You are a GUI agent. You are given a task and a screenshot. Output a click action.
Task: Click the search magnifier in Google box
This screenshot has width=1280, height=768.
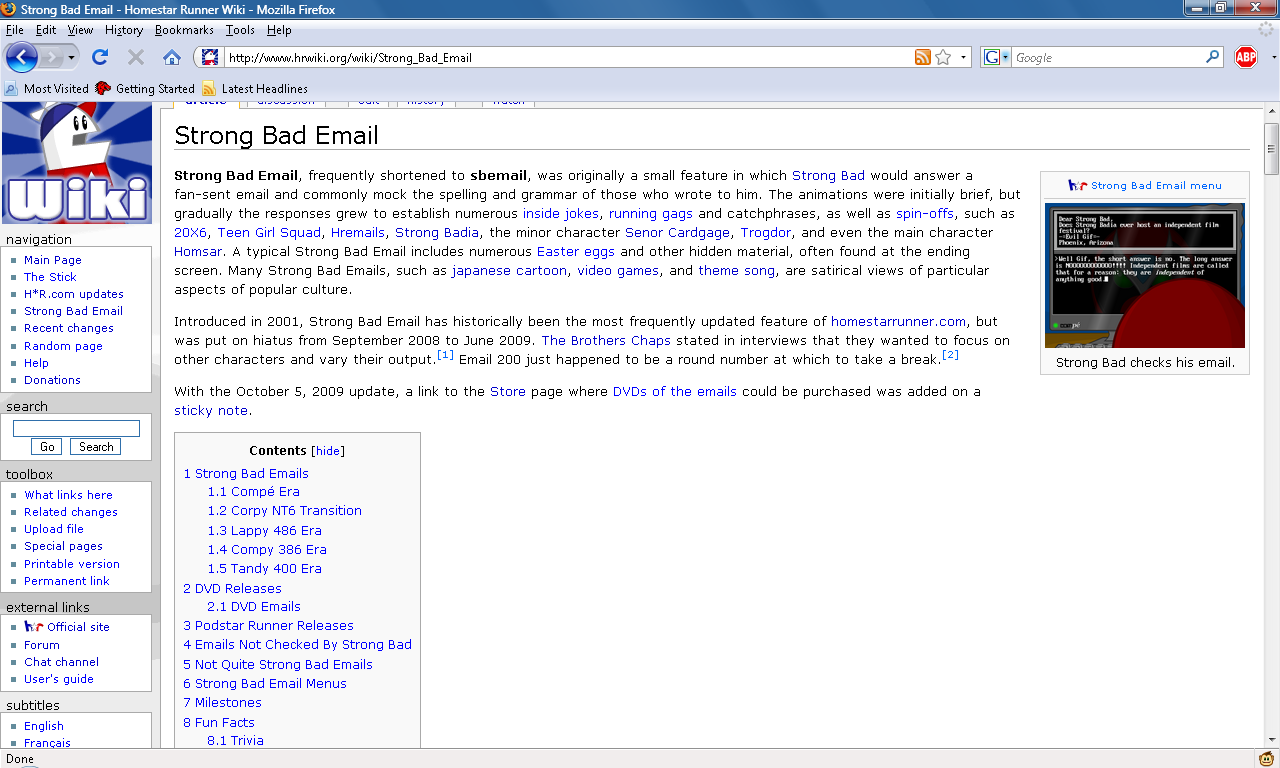pos(1213,57)
